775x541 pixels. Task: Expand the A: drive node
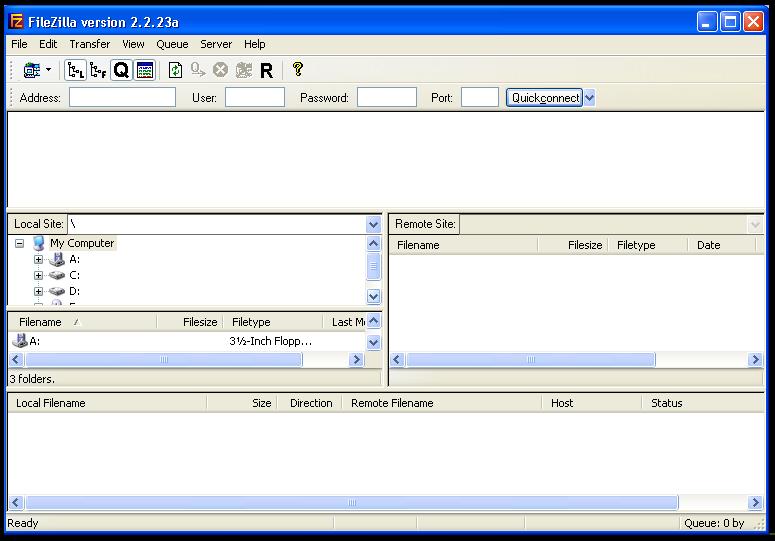[x=38, y=259]
